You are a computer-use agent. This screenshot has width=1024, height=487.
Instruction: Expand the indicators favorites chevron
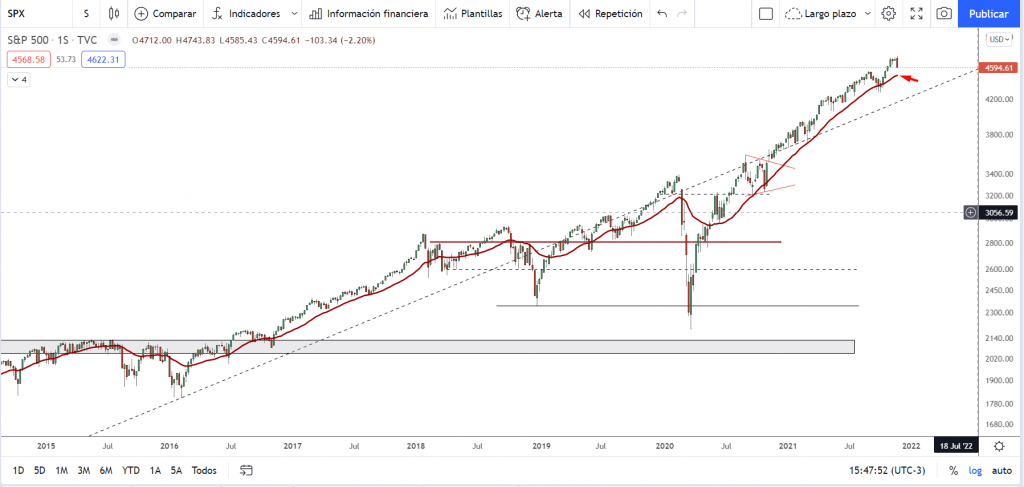tap(294, 13)
